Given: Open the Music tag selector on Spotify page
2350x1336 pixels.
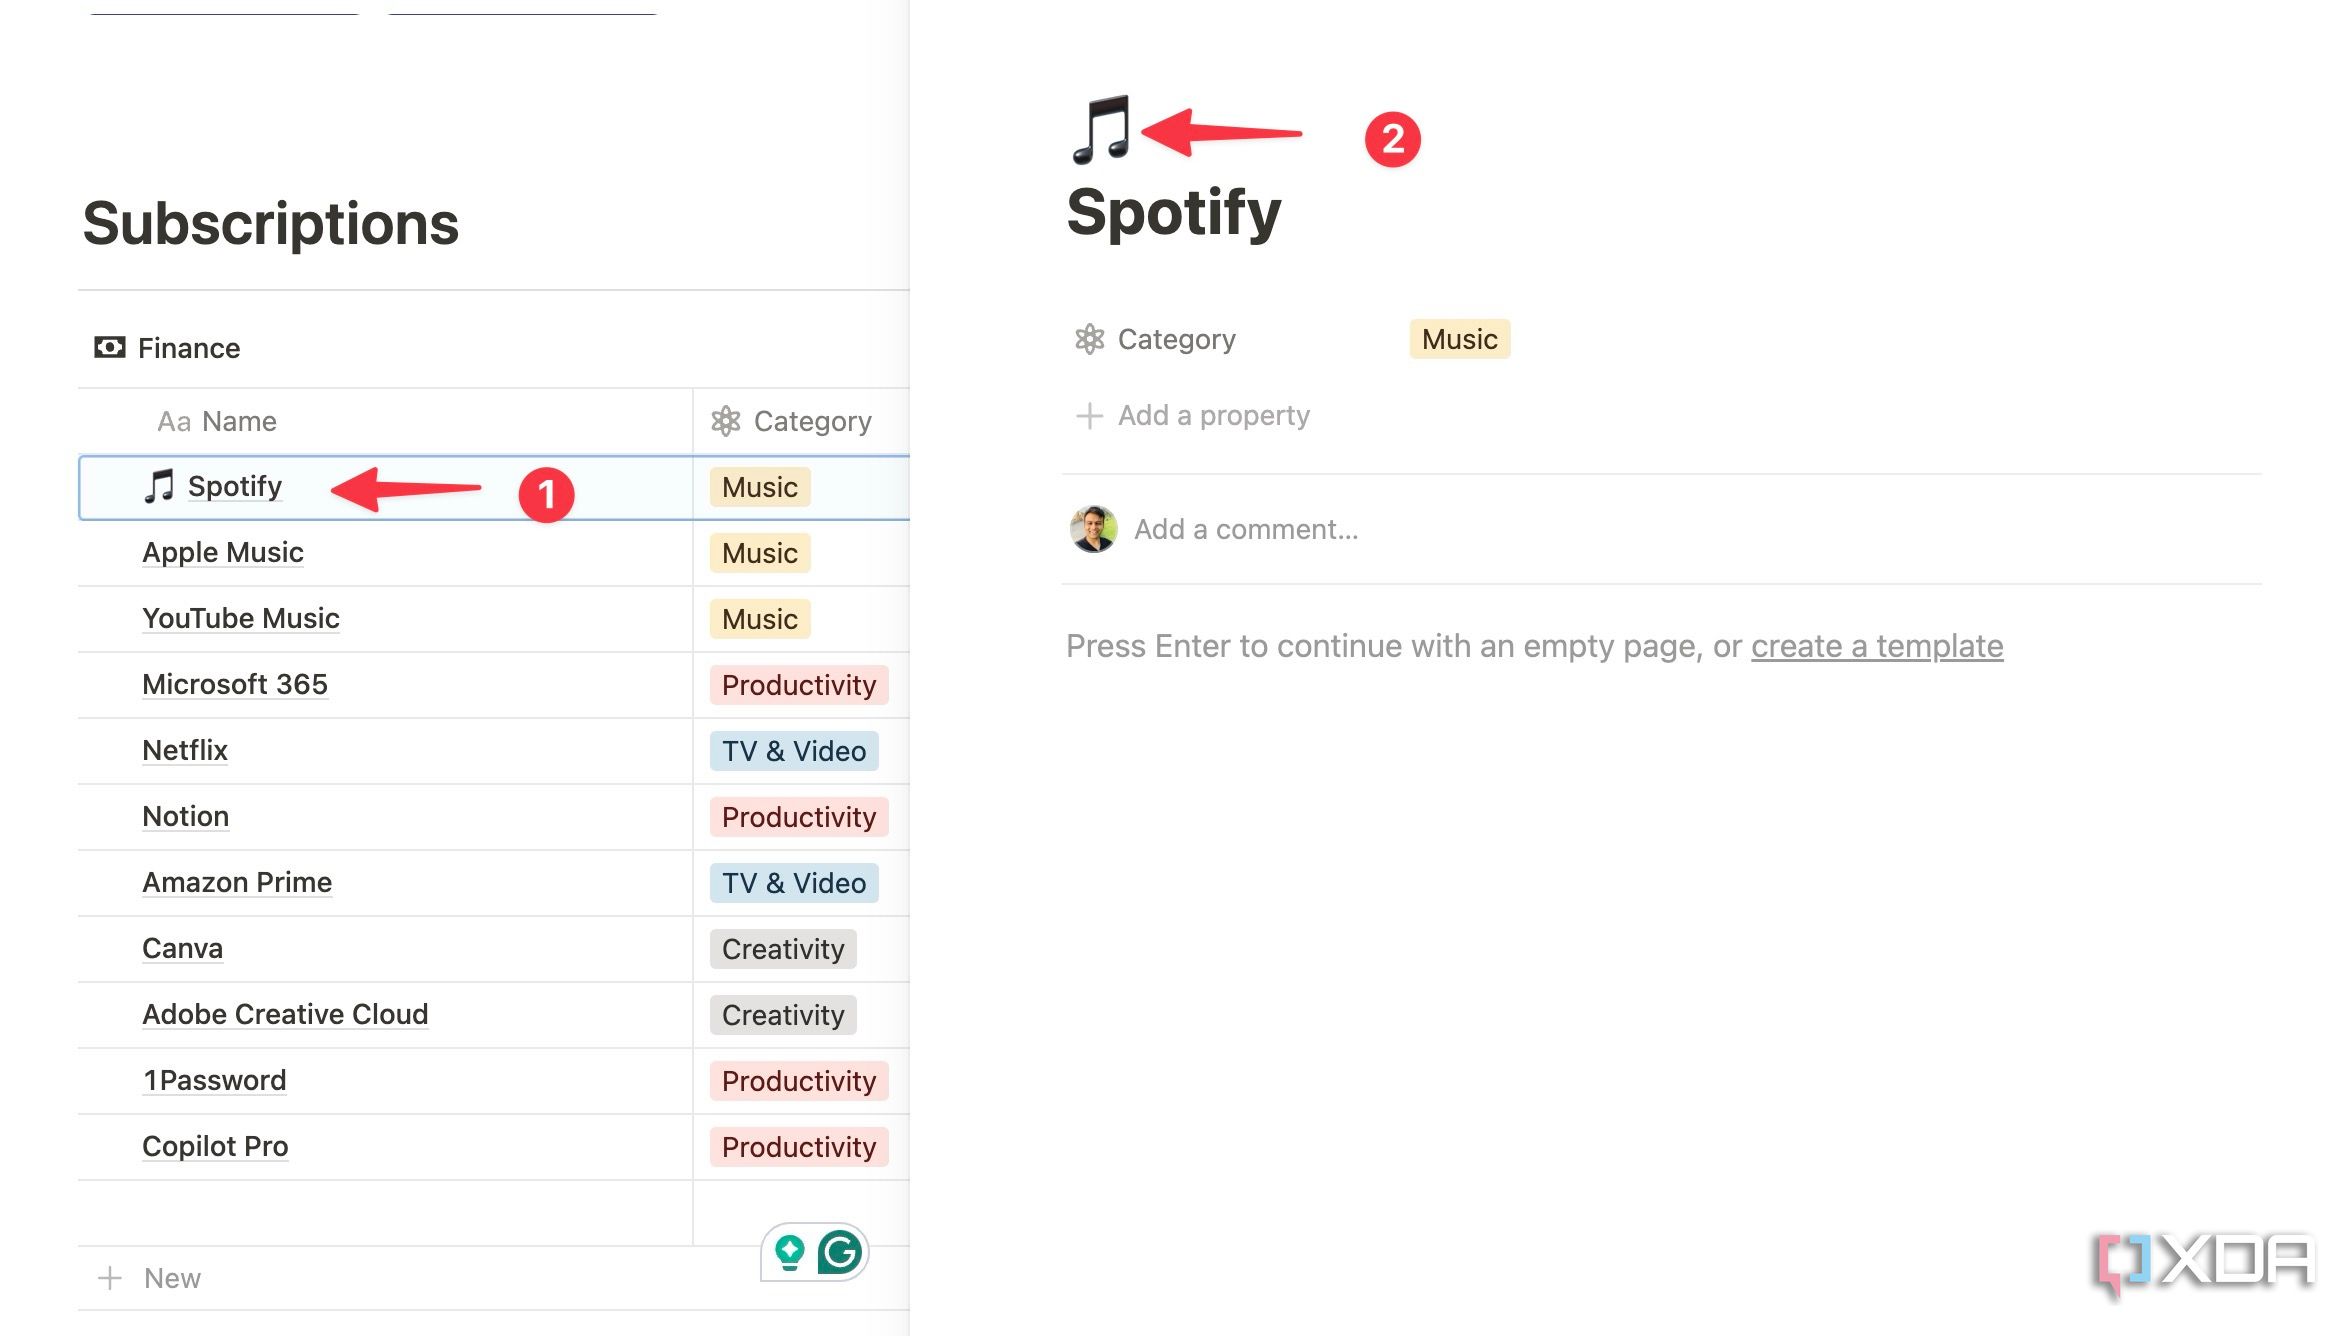Looking at the screenshot, I should tap(1457, 339).
